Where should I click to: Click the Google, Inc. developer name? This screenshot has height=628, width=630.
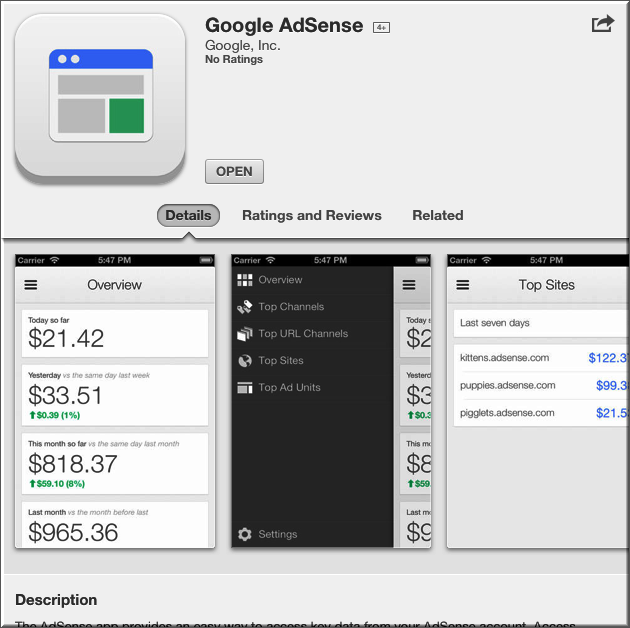pos(243,45)
